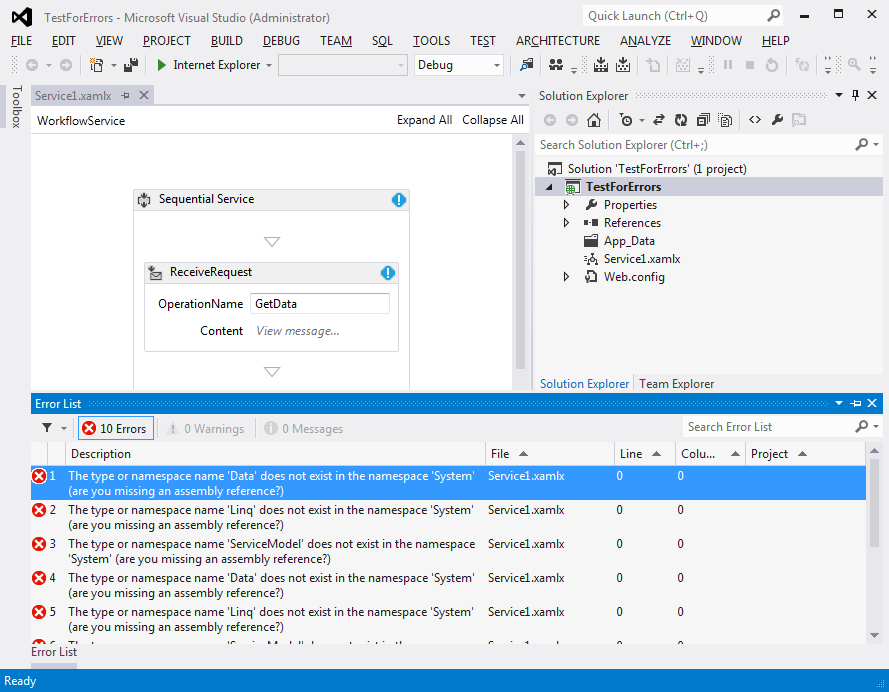Click the Search Error List box

(768, 427)
